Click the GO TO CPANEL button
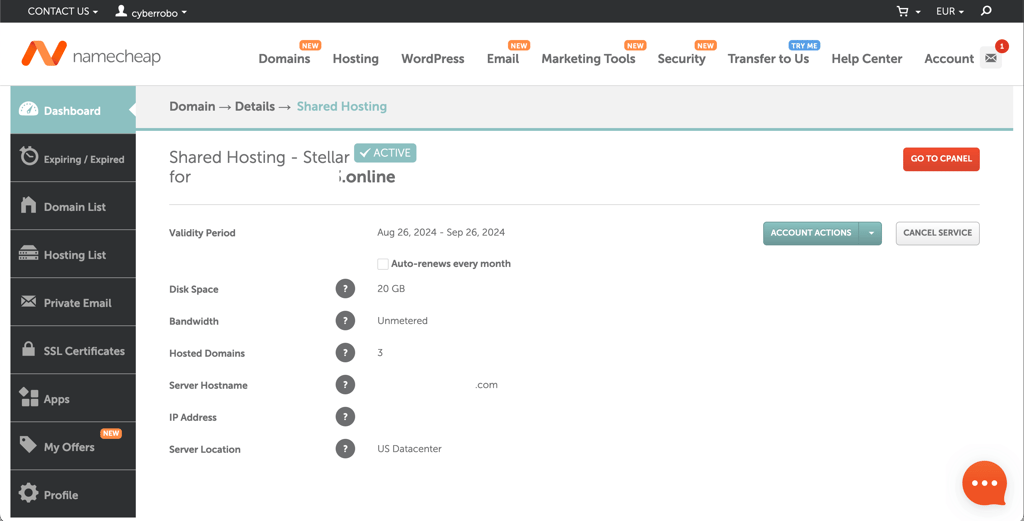This screenshot has height=521, width=1024. tap(941, 159)
